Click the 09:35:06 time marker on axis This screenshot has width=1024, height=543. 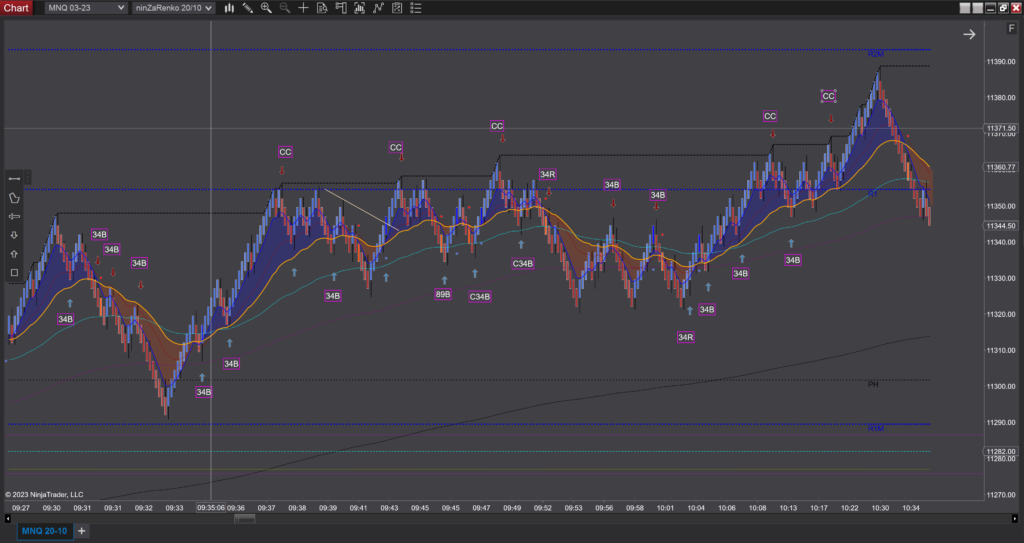pyautogui.click(x=211, y=508)
